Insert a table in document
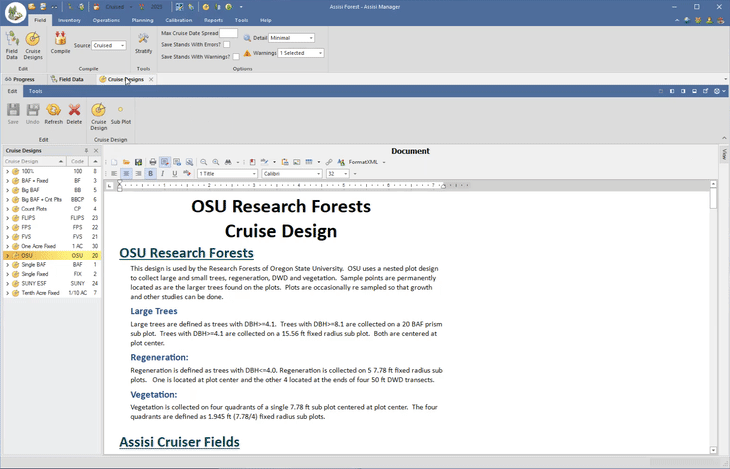730x469 pixels. 309,162
